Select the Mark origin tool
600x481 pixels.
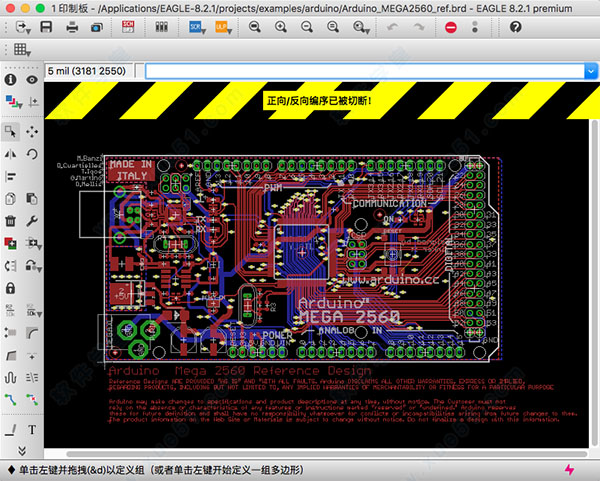[x=34, y=102]
